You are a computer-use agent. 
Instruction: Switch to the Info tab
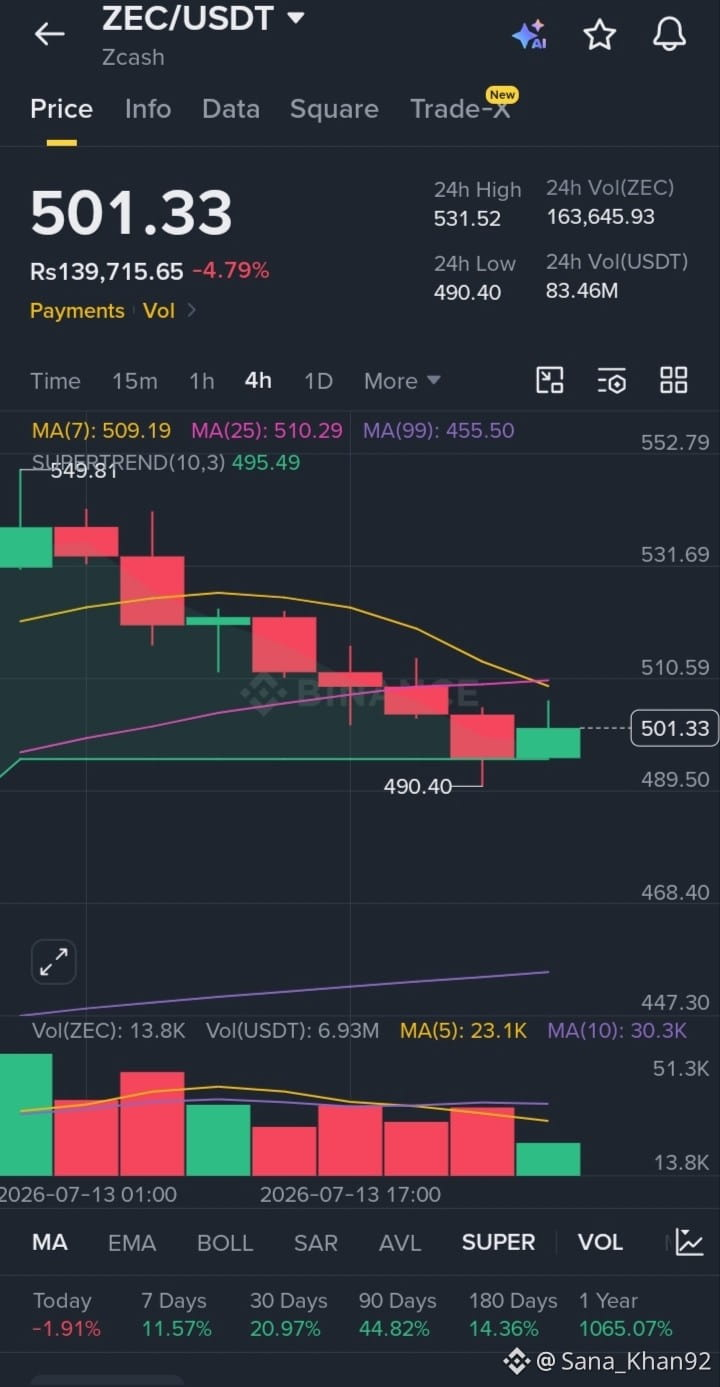pos(148,109)
